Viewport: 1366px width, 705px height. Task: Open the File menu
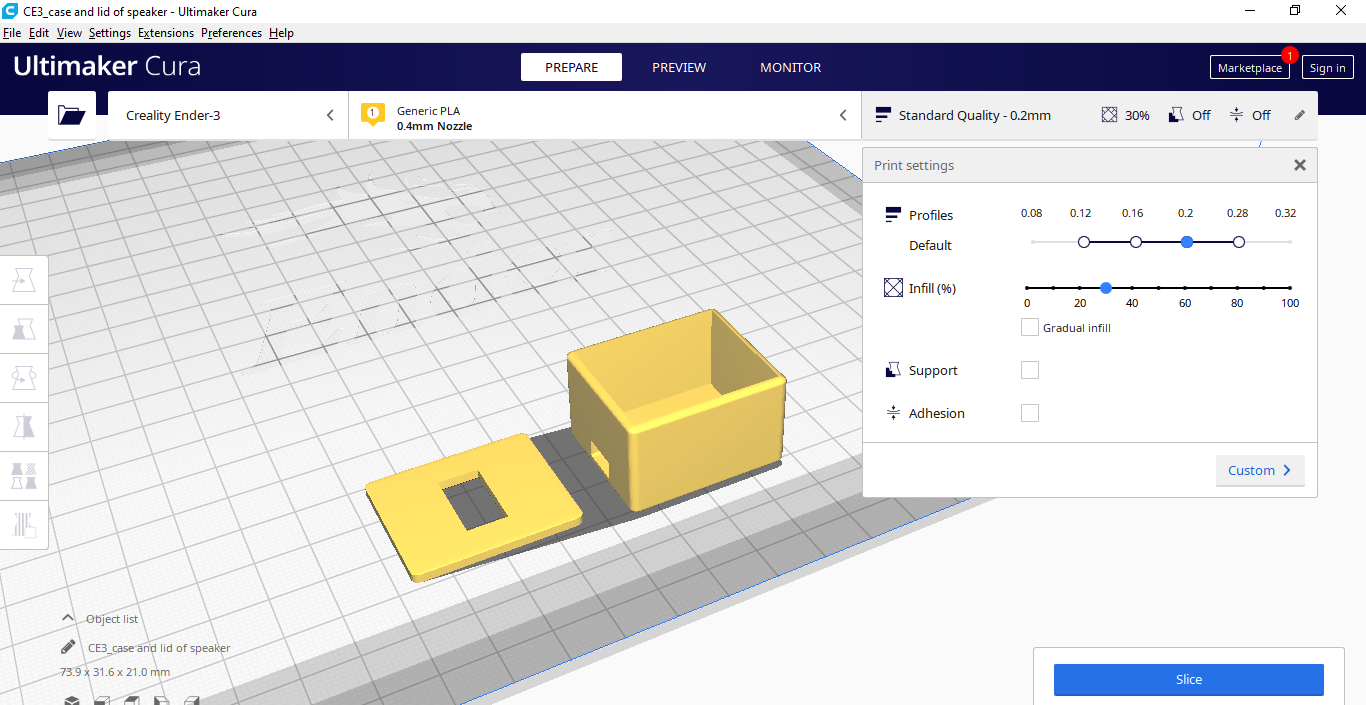coord(12,33)
